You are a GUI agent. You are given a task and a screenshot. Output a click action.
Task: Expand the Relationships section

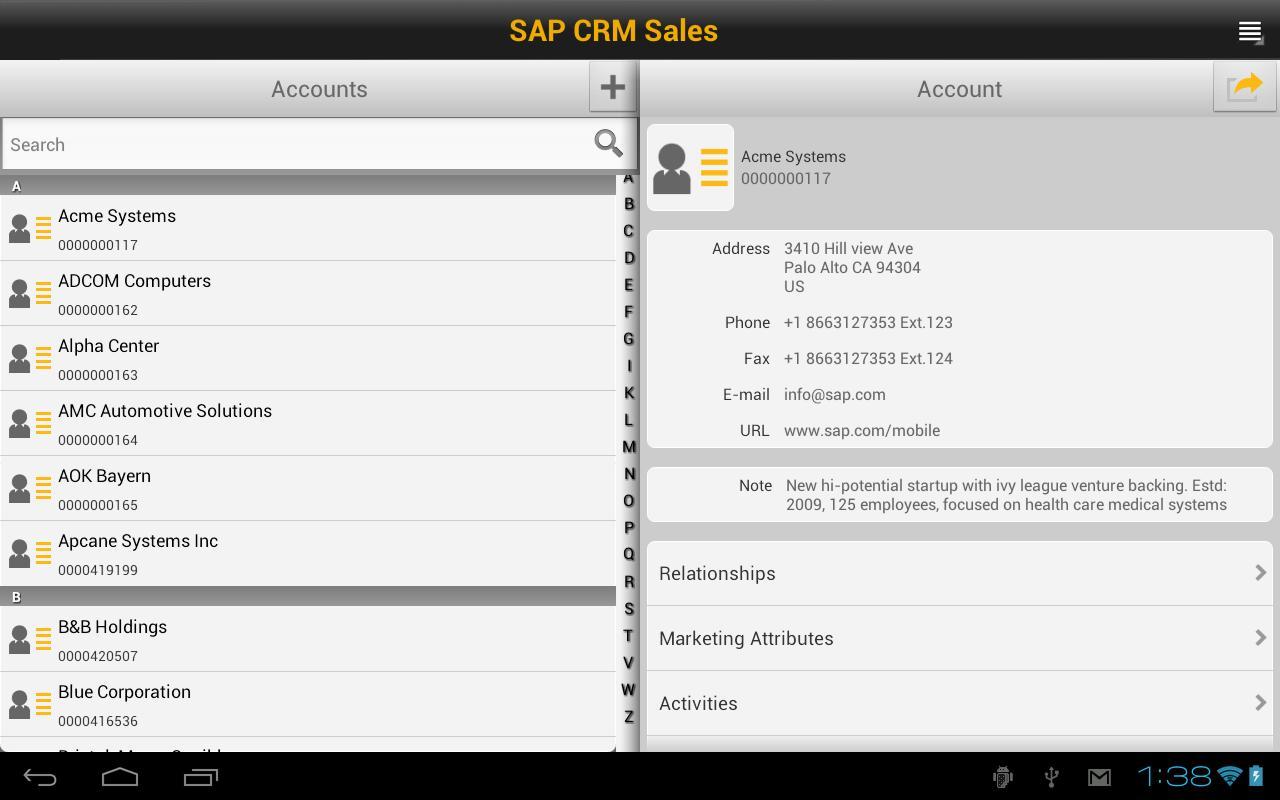pyautogui.click(x=958, y=573)
